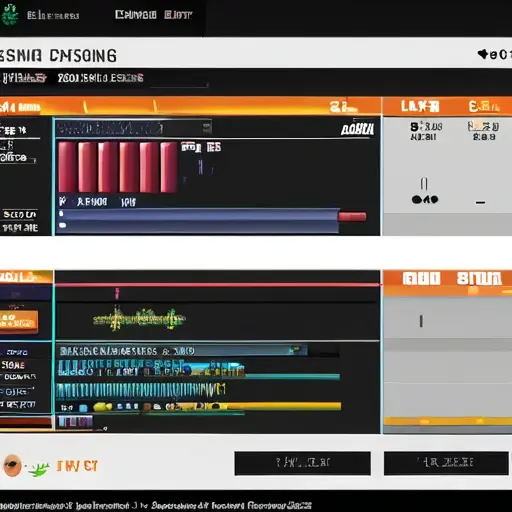Click the cyan vertical-striped waveform row
This screenshot has width=512, height=512.
(140, 390)
